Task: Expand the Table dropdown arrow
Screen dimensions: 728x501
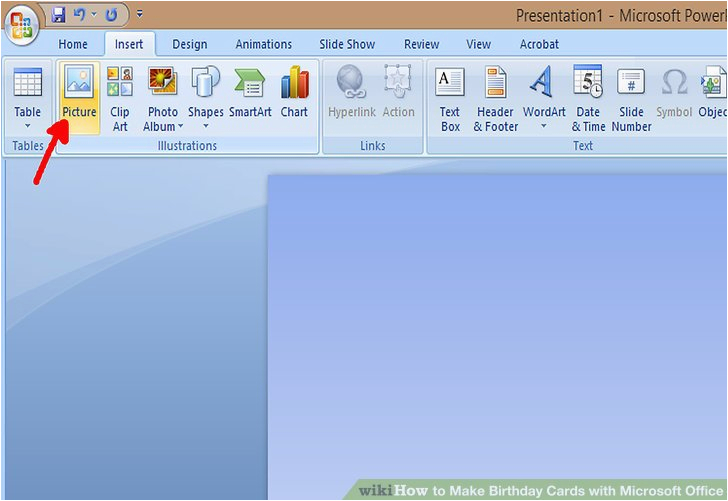Action: (x=27, y=126)
